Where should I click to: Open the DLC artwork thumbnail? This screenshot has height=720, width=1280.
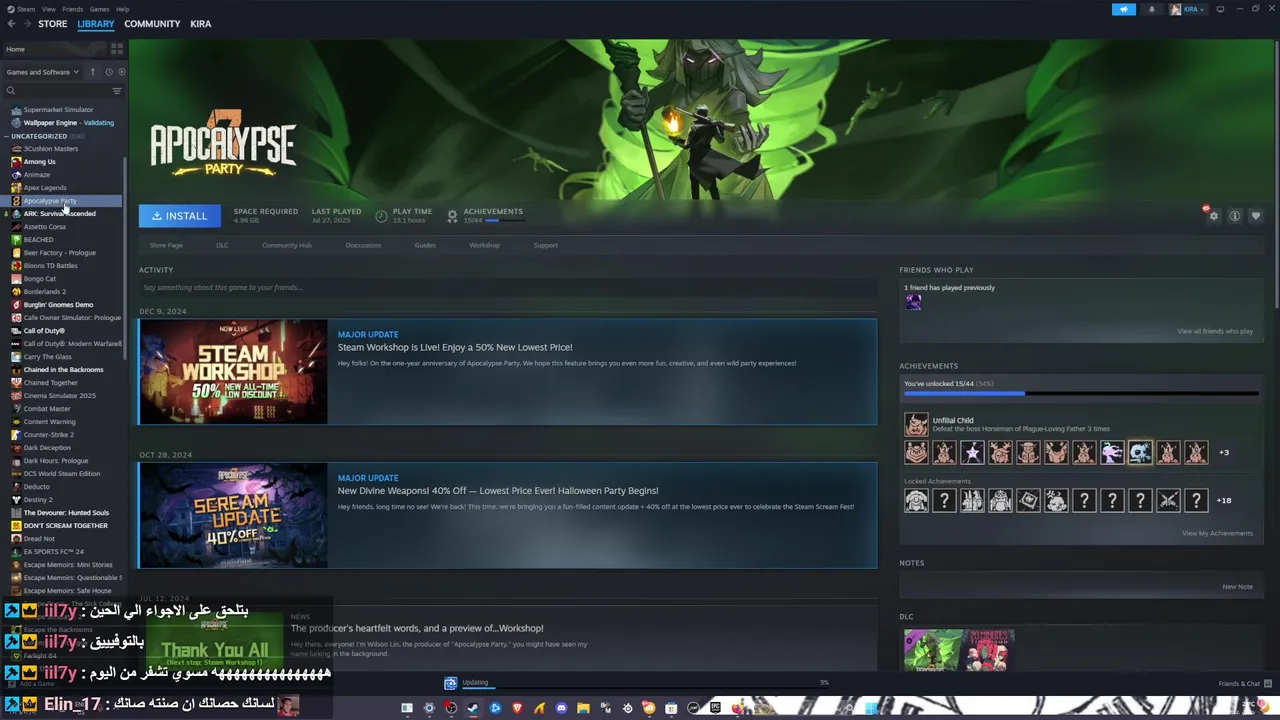[959, 650]
